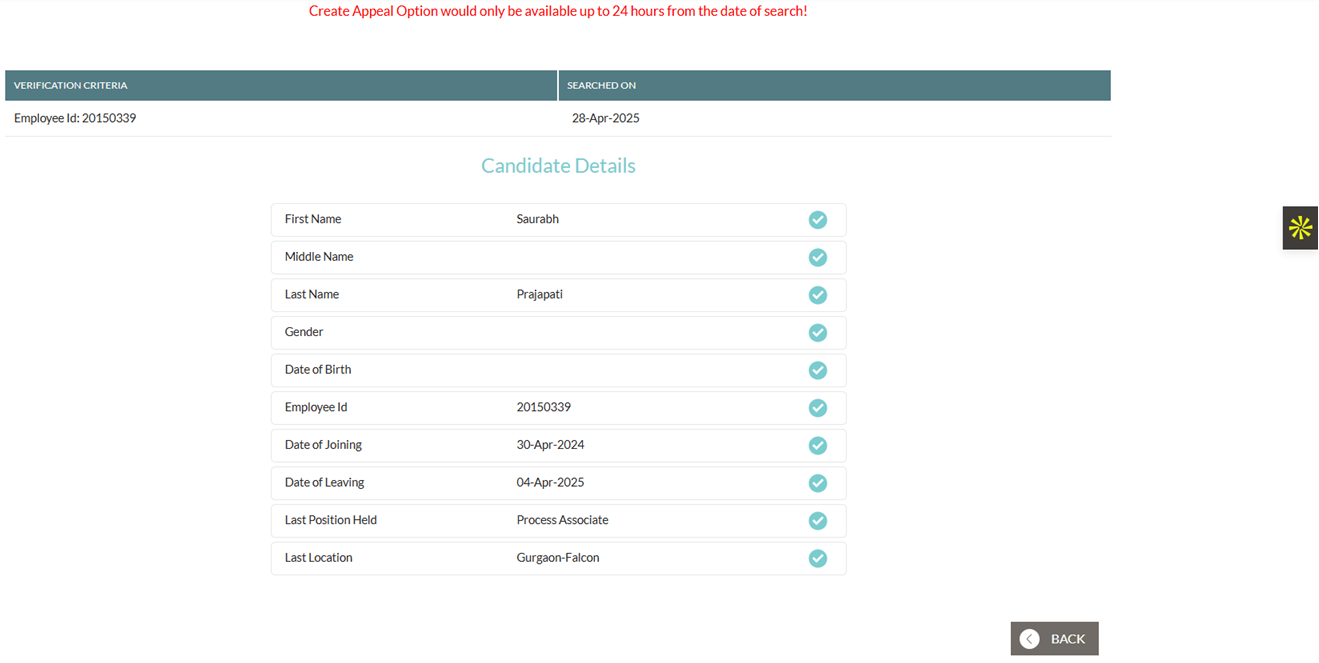Click the Date of Joining checkmark icon

tap(817, 445)
